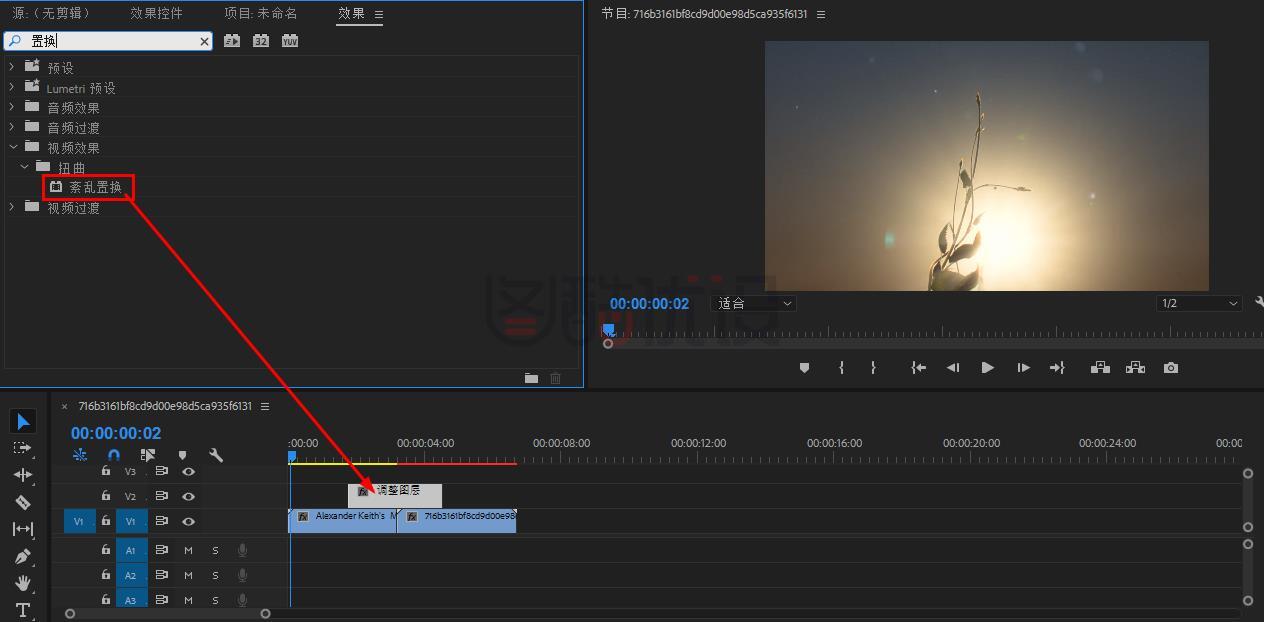Select the Hand tool

(23, 583)
